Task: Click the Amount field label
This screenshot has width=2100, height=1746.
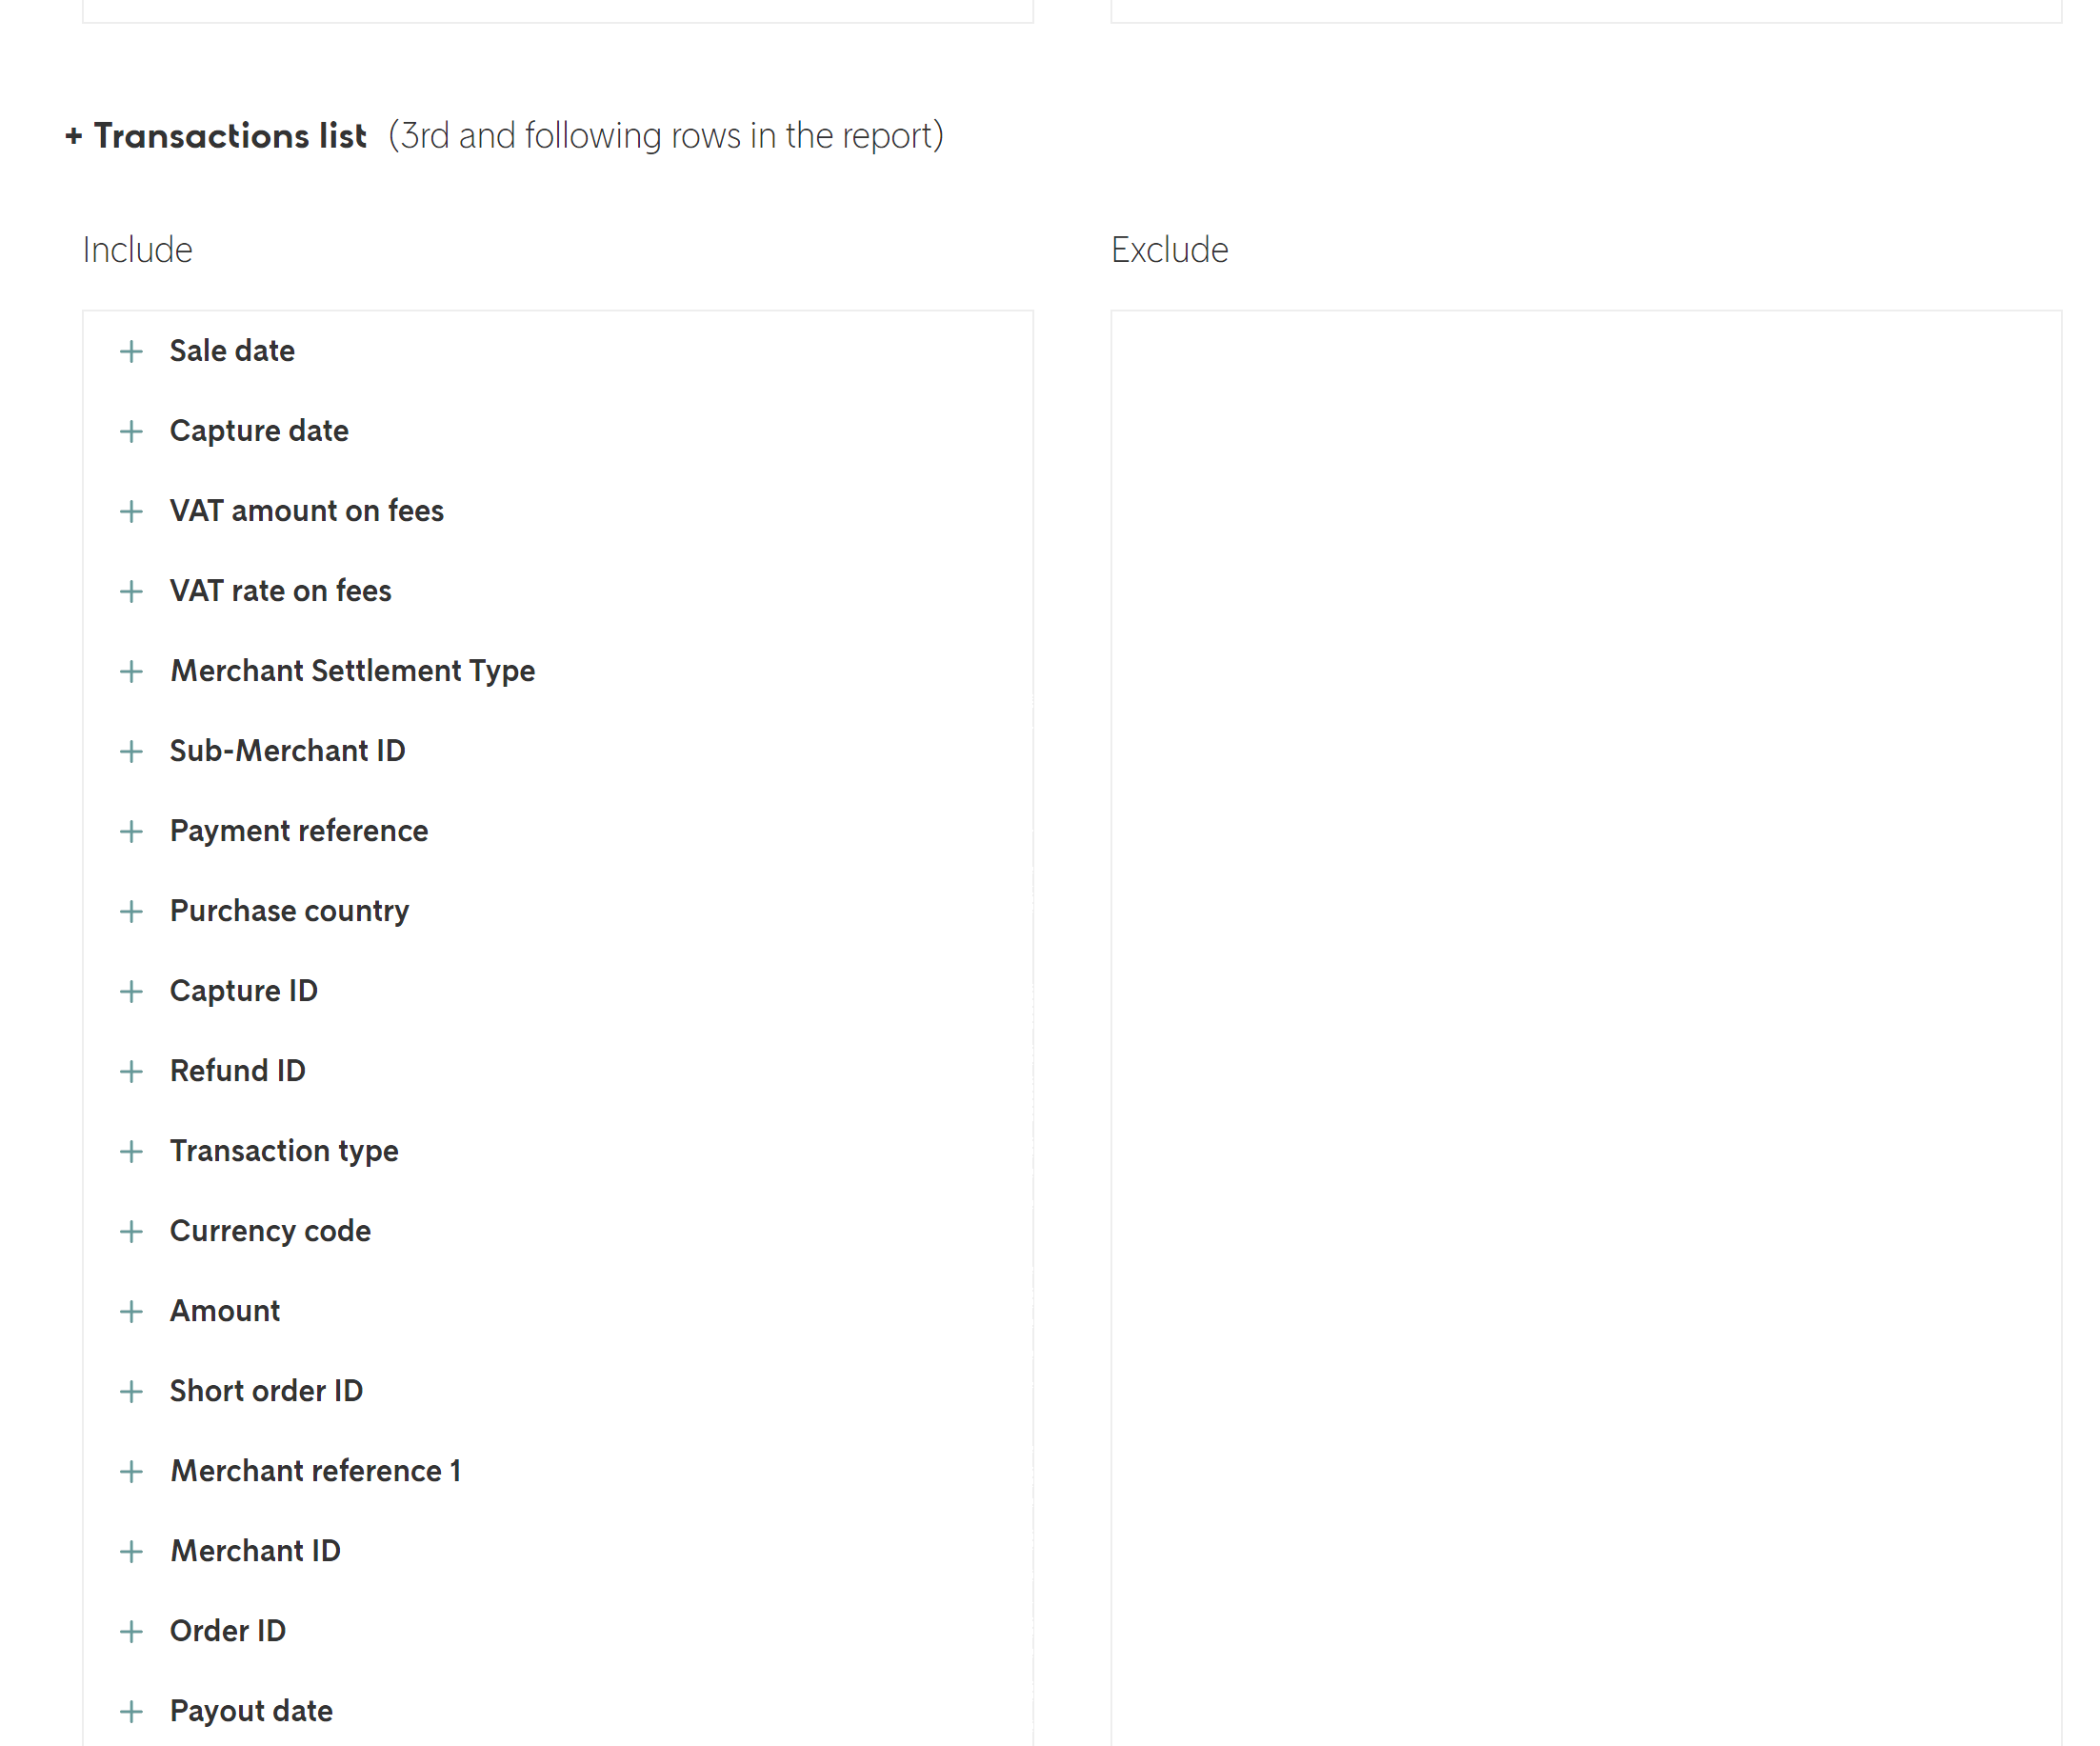Action: tap(225, 1311)
